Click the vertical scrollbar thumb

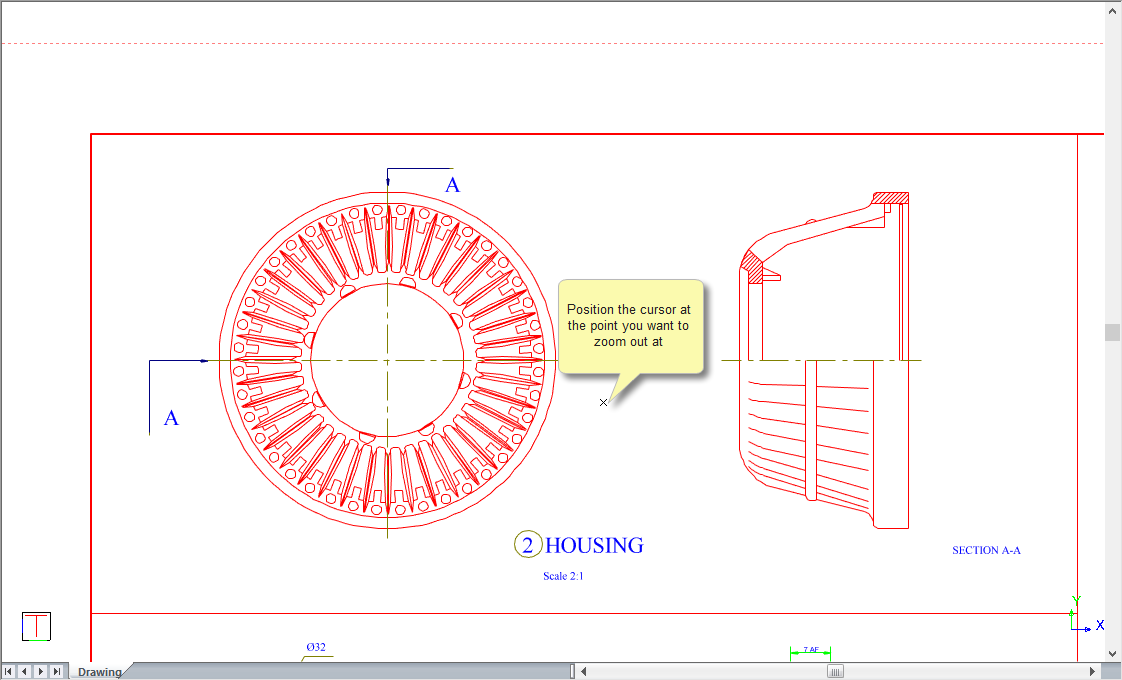(1113, 333)
